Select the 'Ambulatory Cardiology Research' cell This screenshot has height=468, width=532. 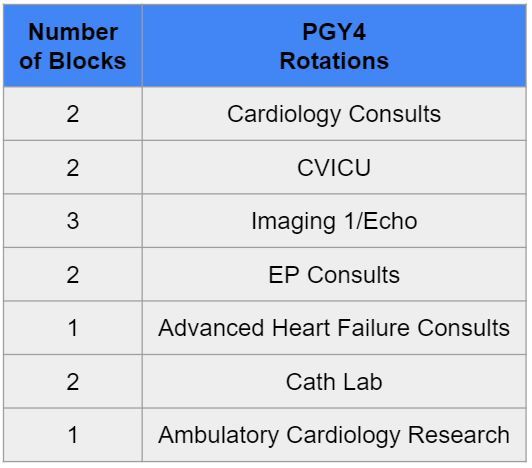point(334,435)
